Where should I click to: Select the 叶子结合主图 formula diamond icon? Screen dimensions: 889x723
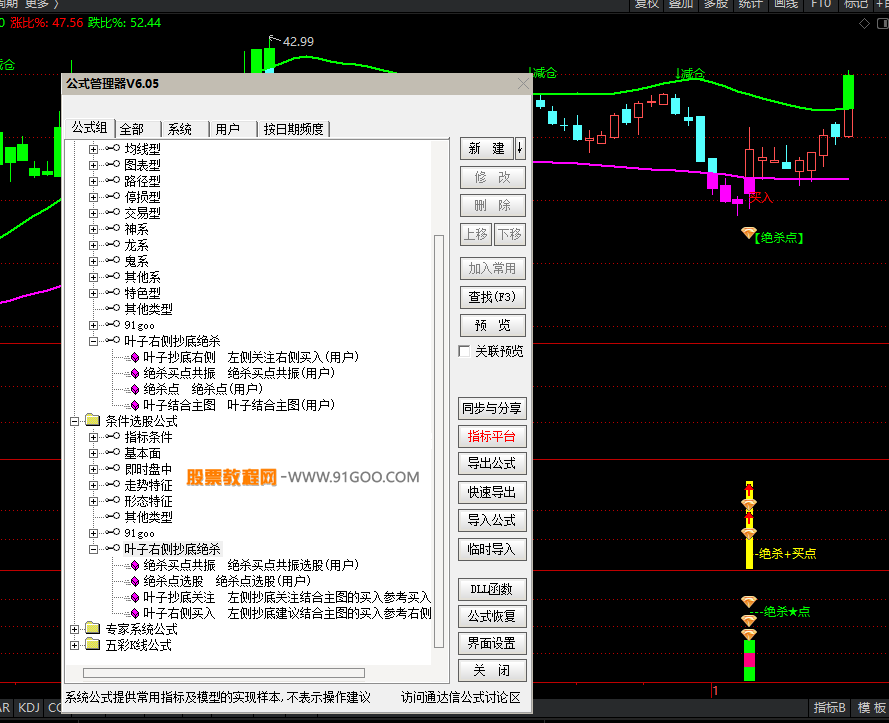[x=135, y=405]
